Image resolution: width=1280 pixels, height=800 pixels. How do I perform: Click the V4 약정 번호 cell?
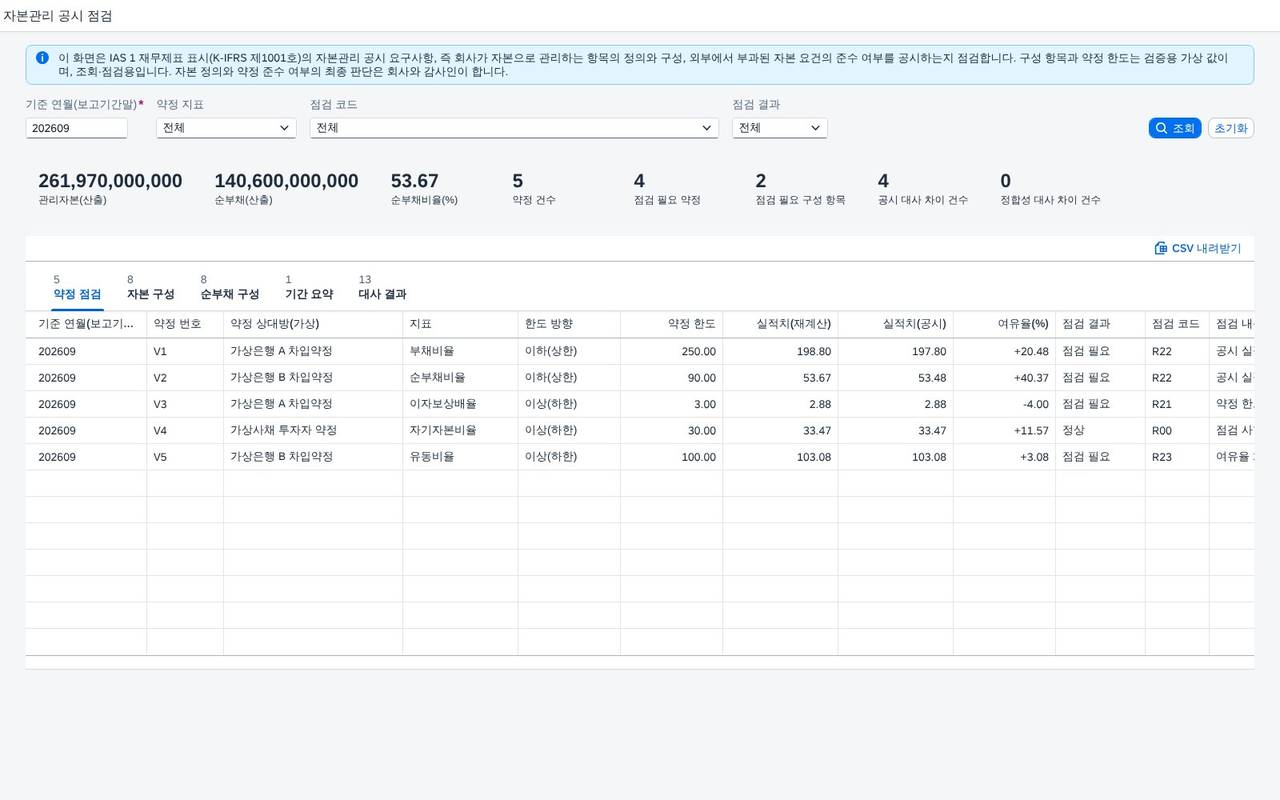pyautogui.click(x=185, y=430)
